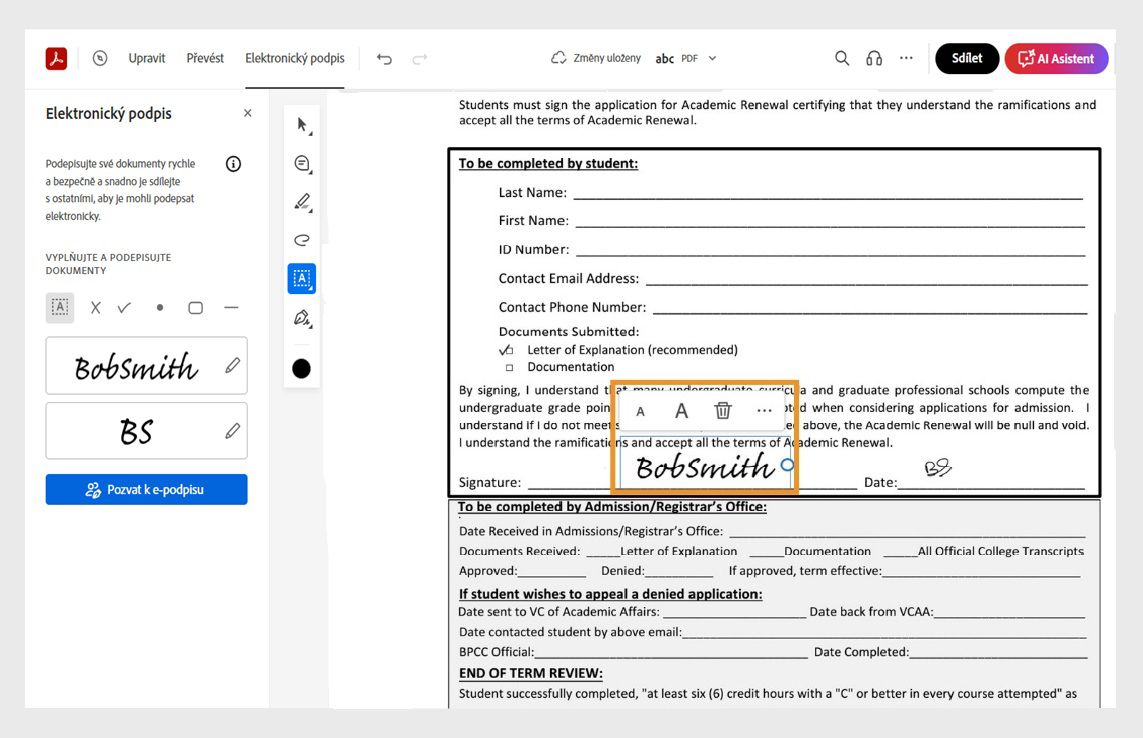1143x738 pixels.
Task: Open more options for the placed signature
Action: click(x=764, y=411)
